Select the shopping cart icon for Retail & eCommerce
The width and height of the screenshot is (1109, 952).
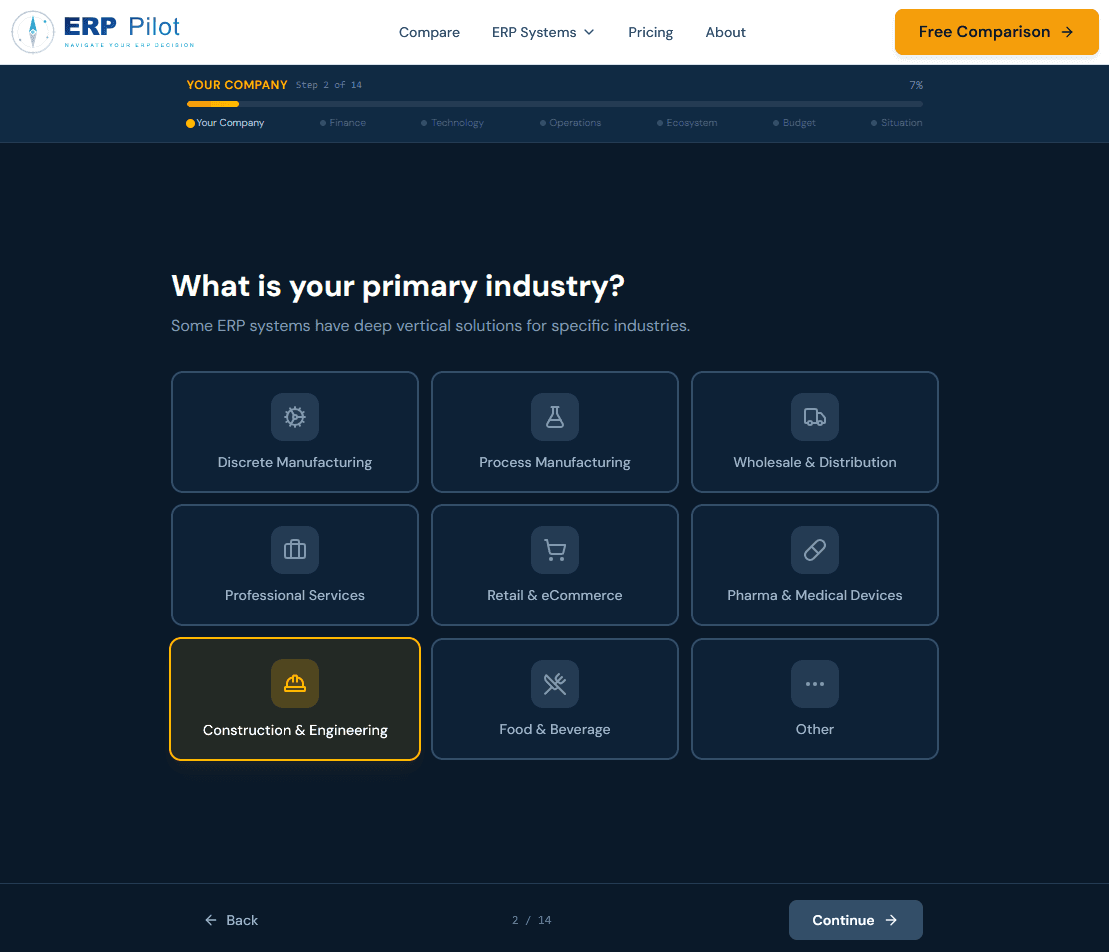click(x=554, y=550)
